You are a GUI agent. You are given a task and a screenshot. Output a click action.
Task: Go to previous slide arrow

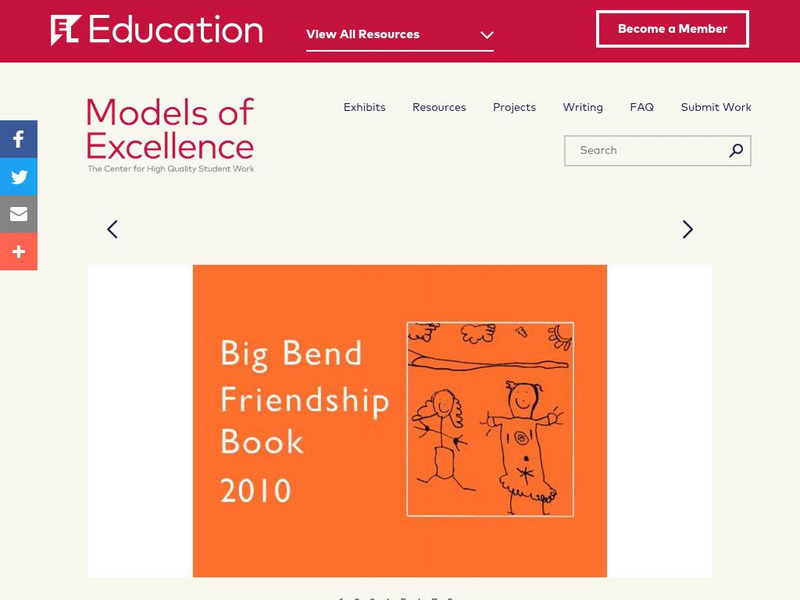pos(112,229)
